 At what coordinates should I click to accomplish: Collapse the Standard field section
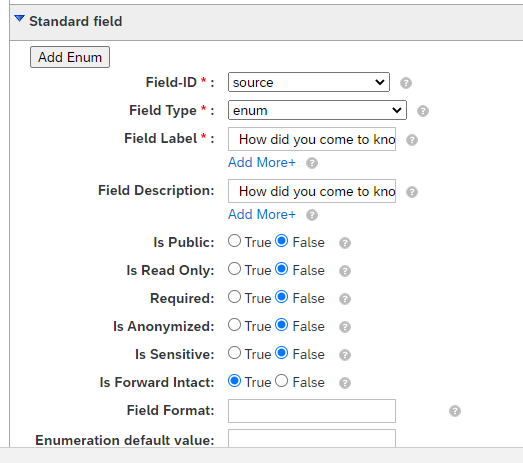19,19
